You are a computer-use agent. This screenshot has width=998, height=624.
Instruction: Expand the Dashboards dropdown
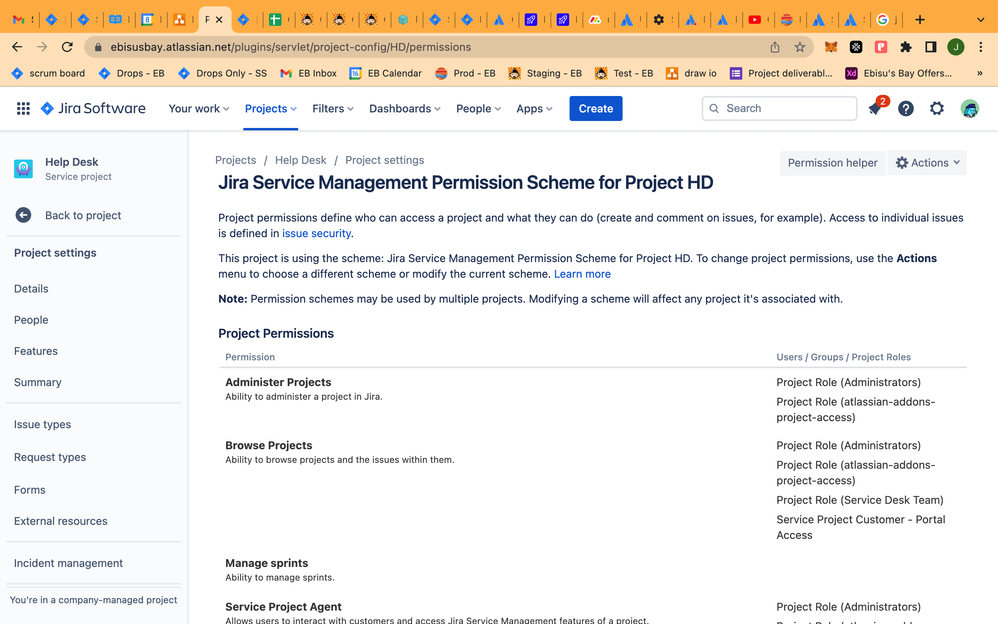(405, 109)
